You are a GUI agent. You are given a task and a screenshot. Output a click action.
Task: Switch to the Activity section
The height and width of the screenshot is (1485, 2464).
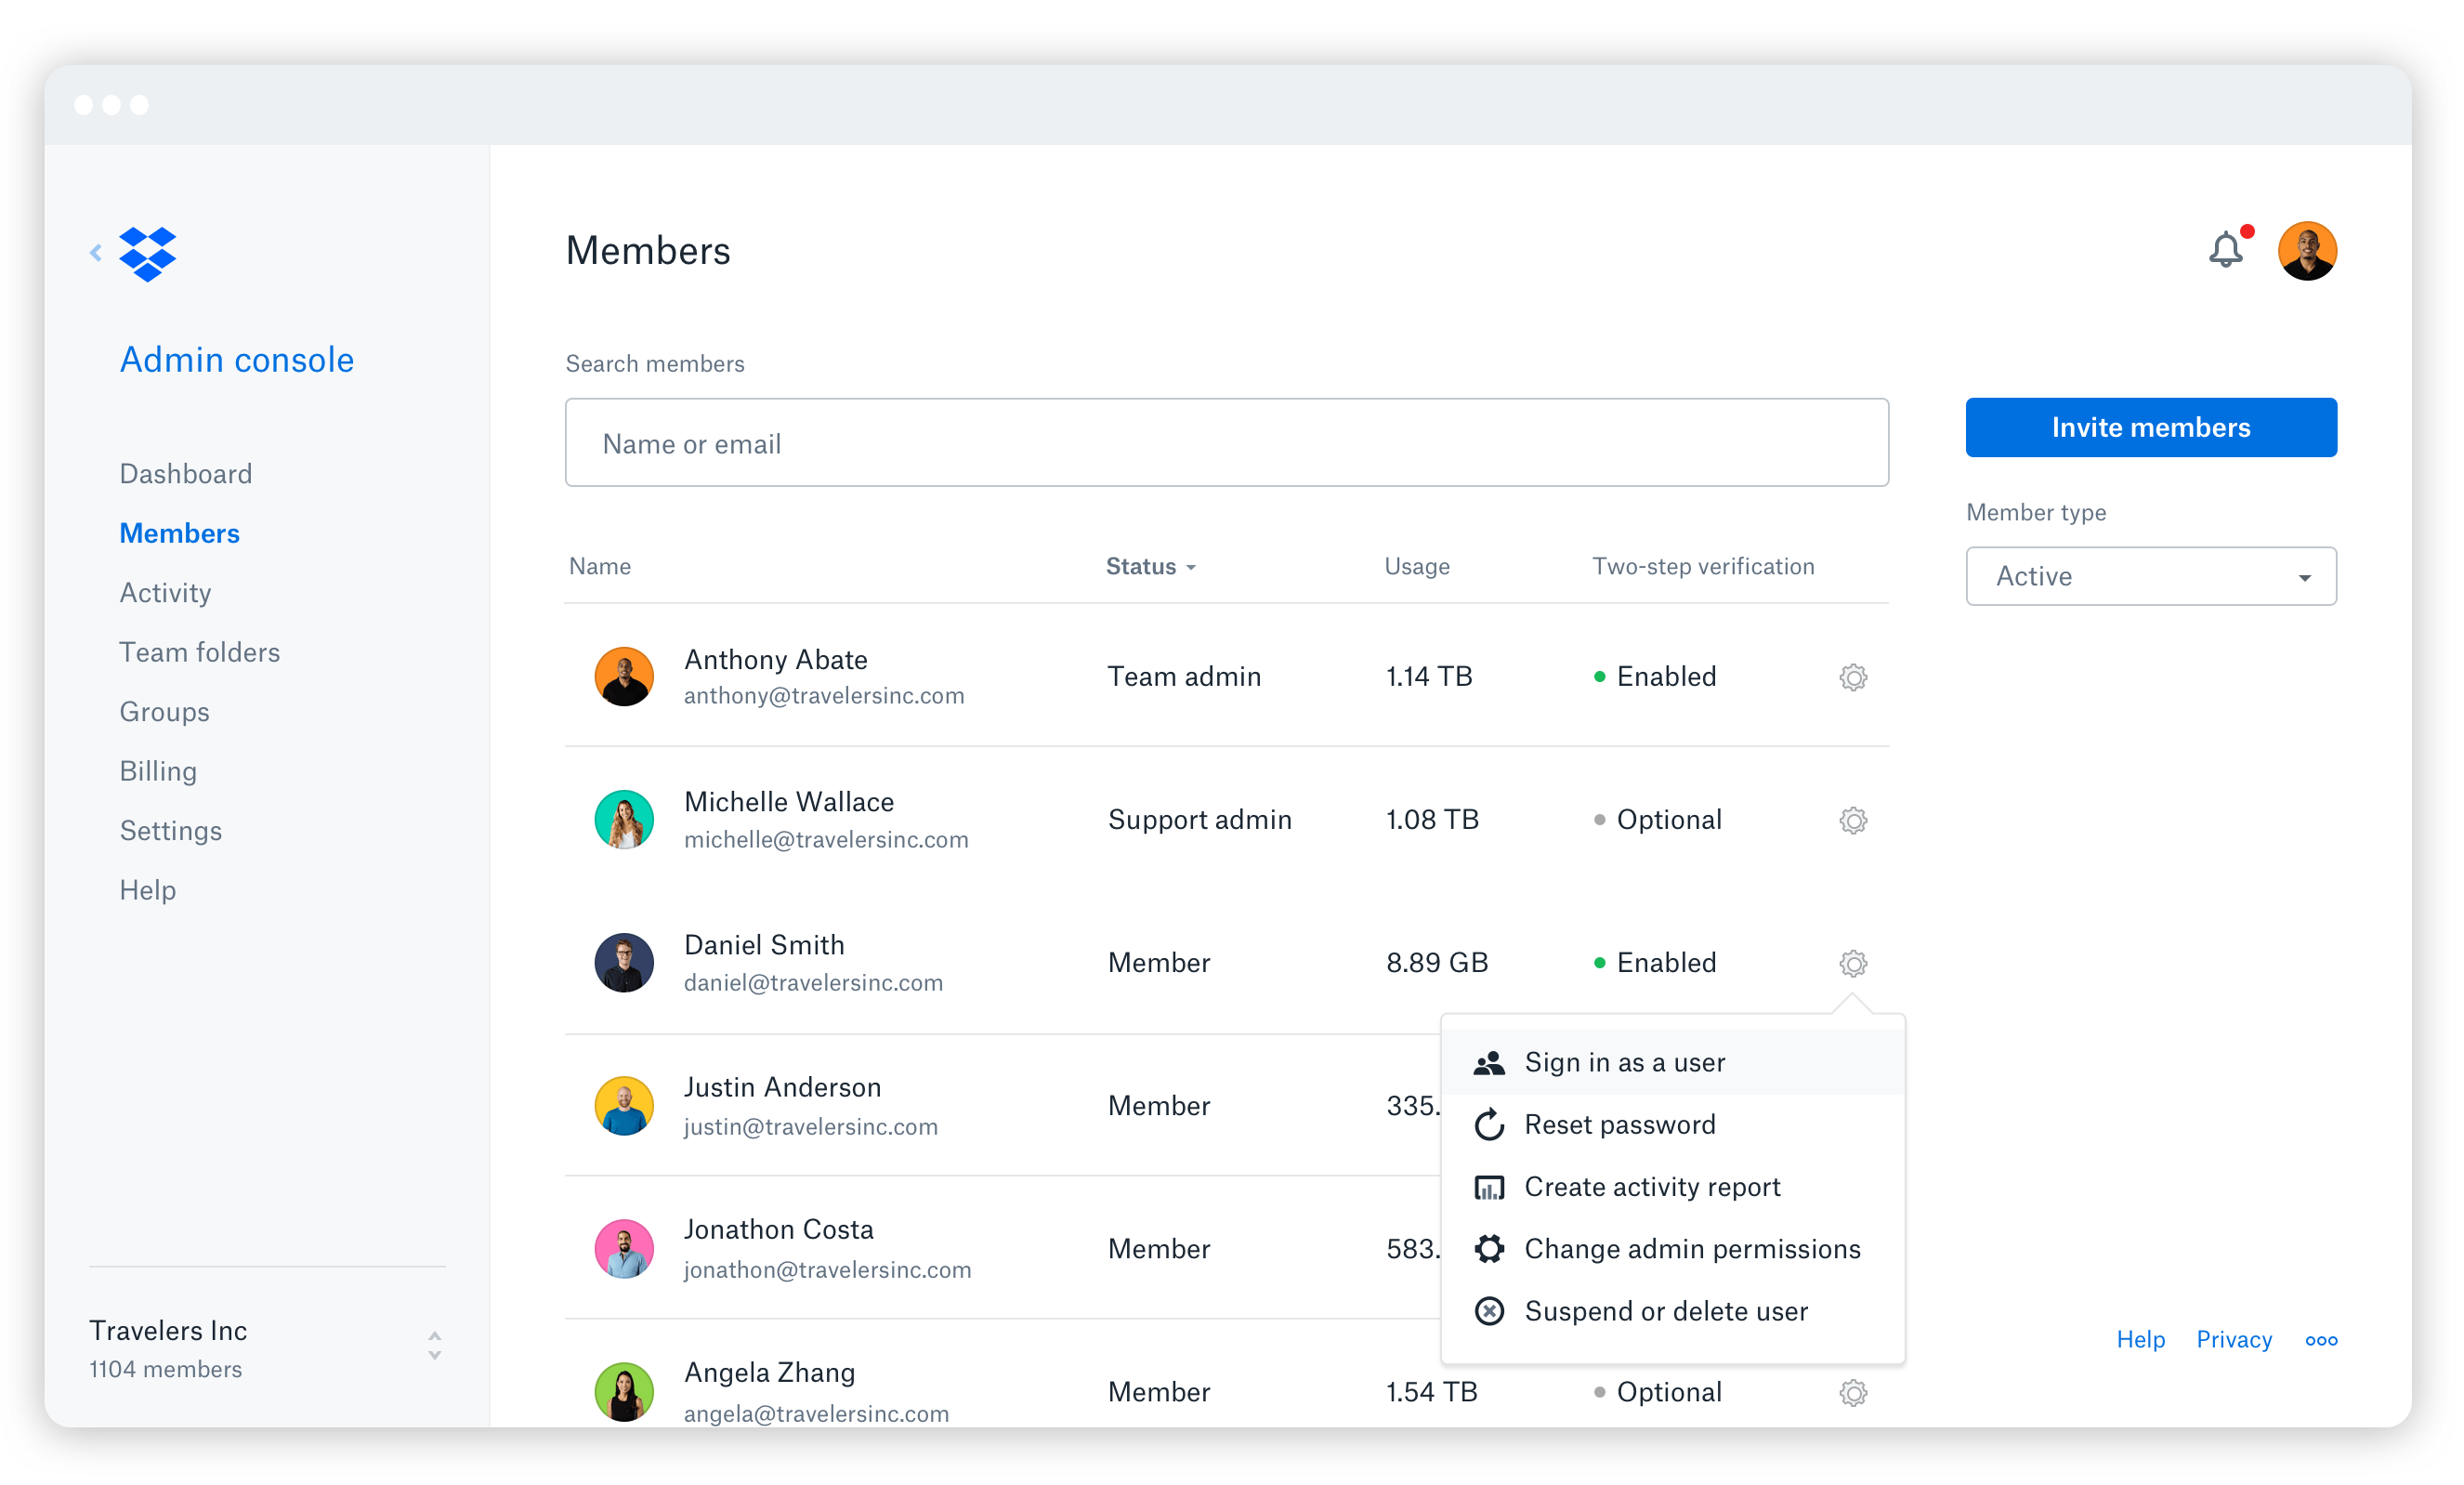(x=165, y=592)
